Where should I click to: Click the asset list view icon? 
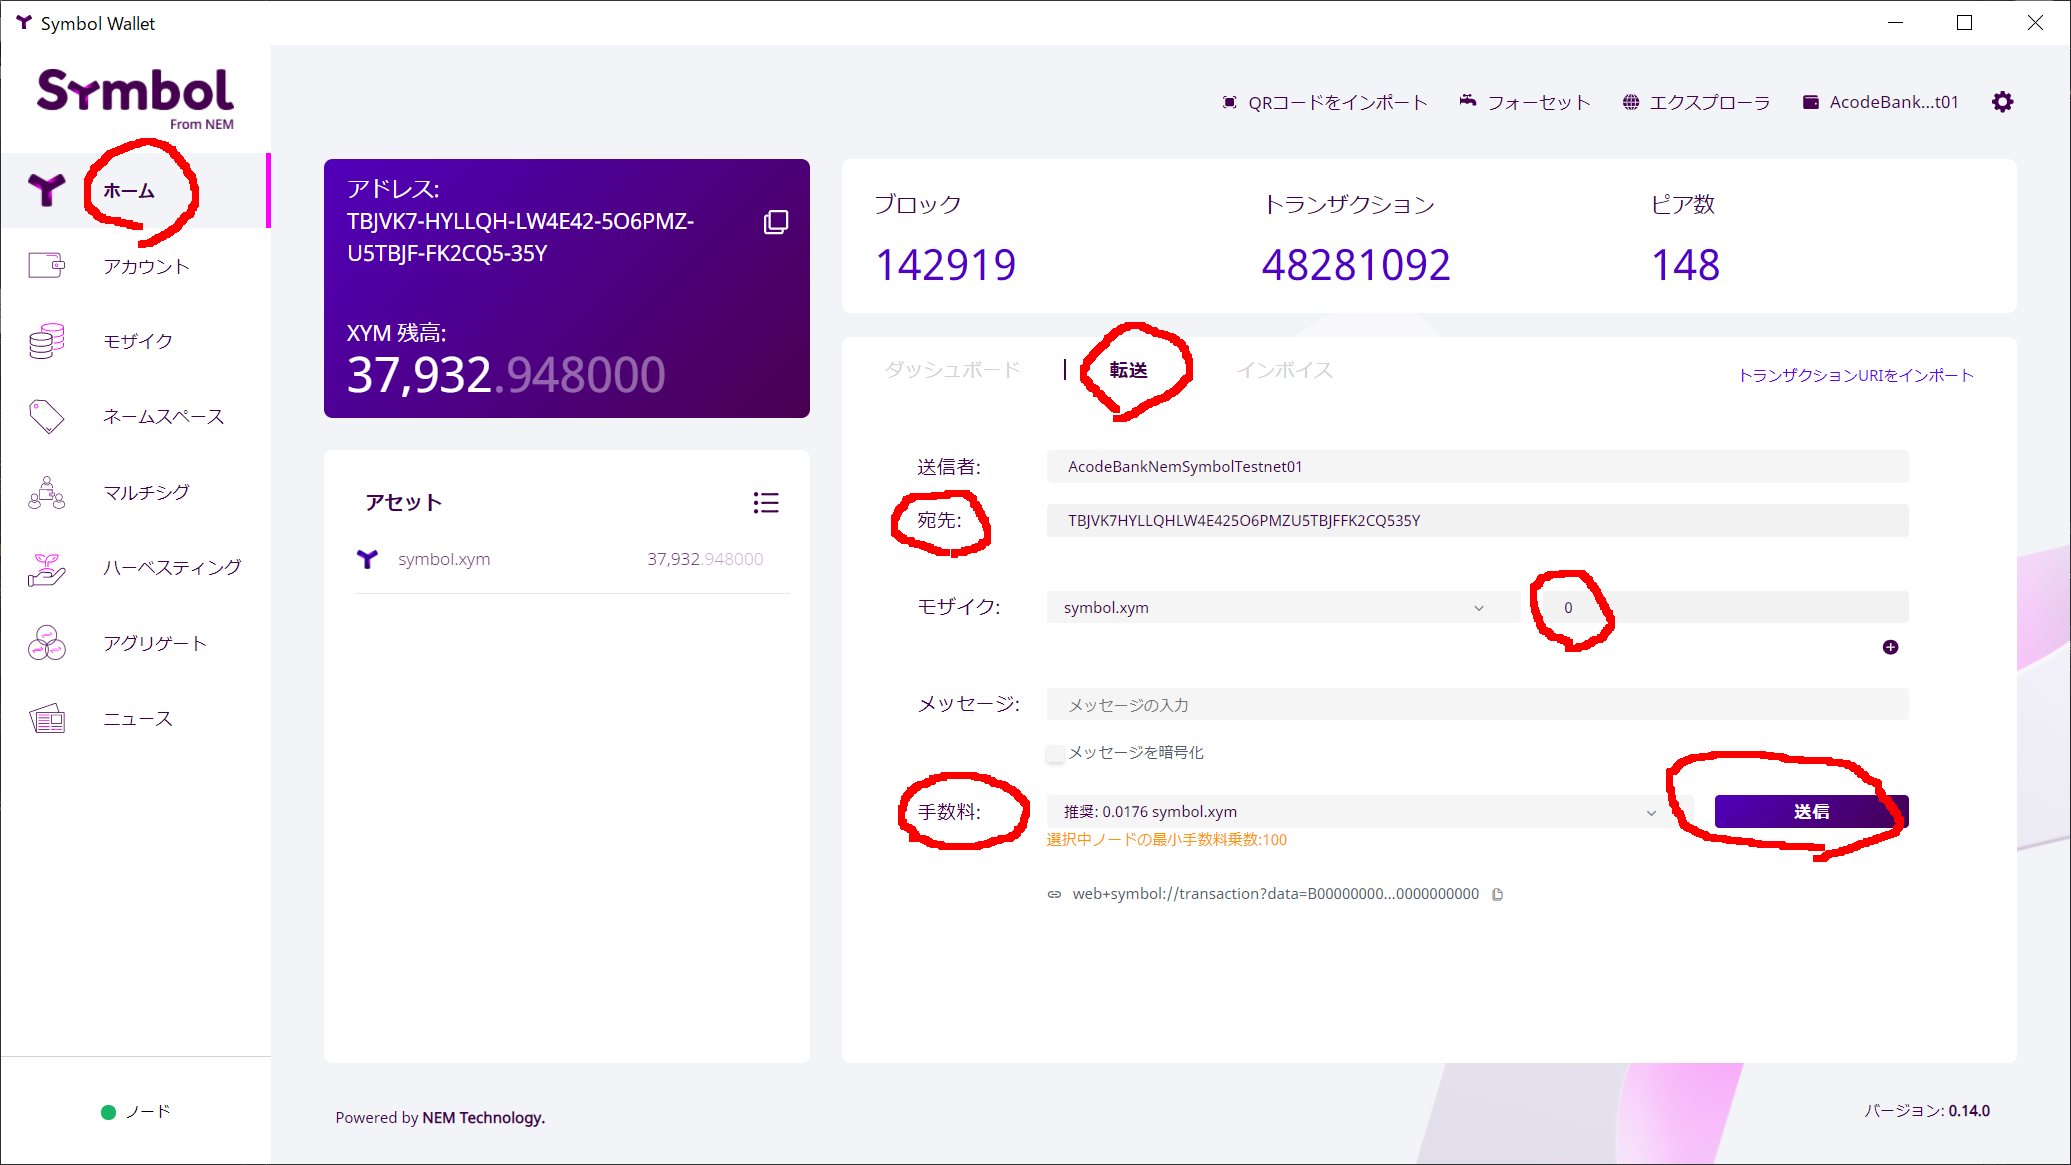click(766, 502)
